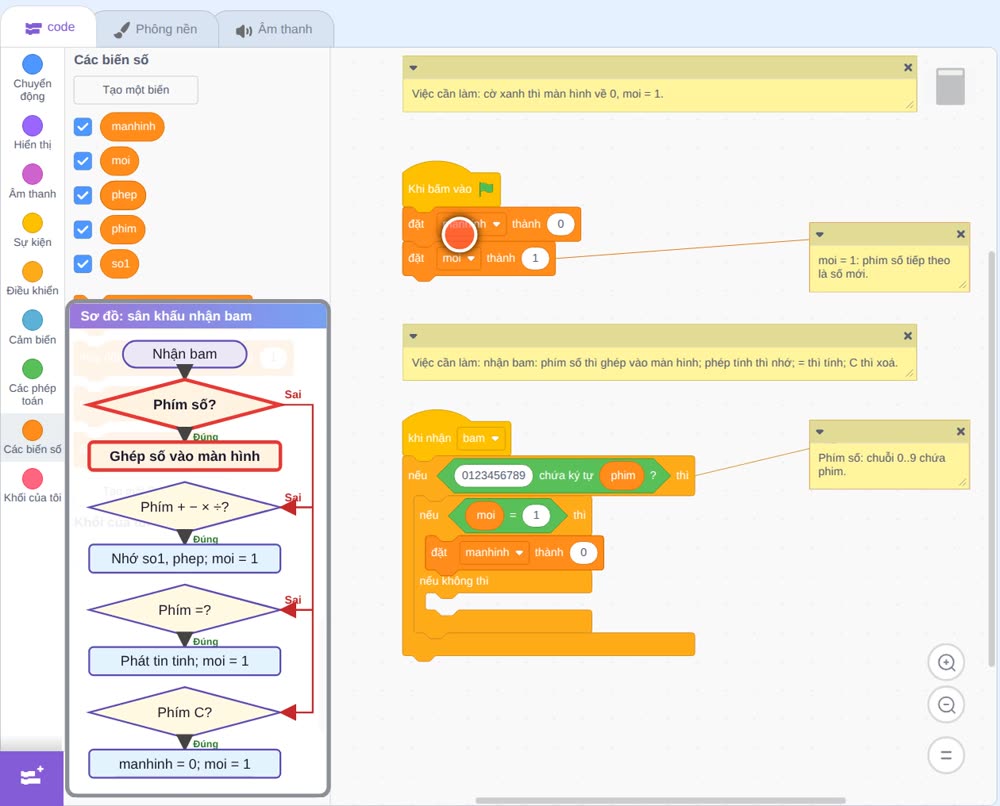
Task: Collapse the "moi = 1" comment
Action: click(820, 234)
